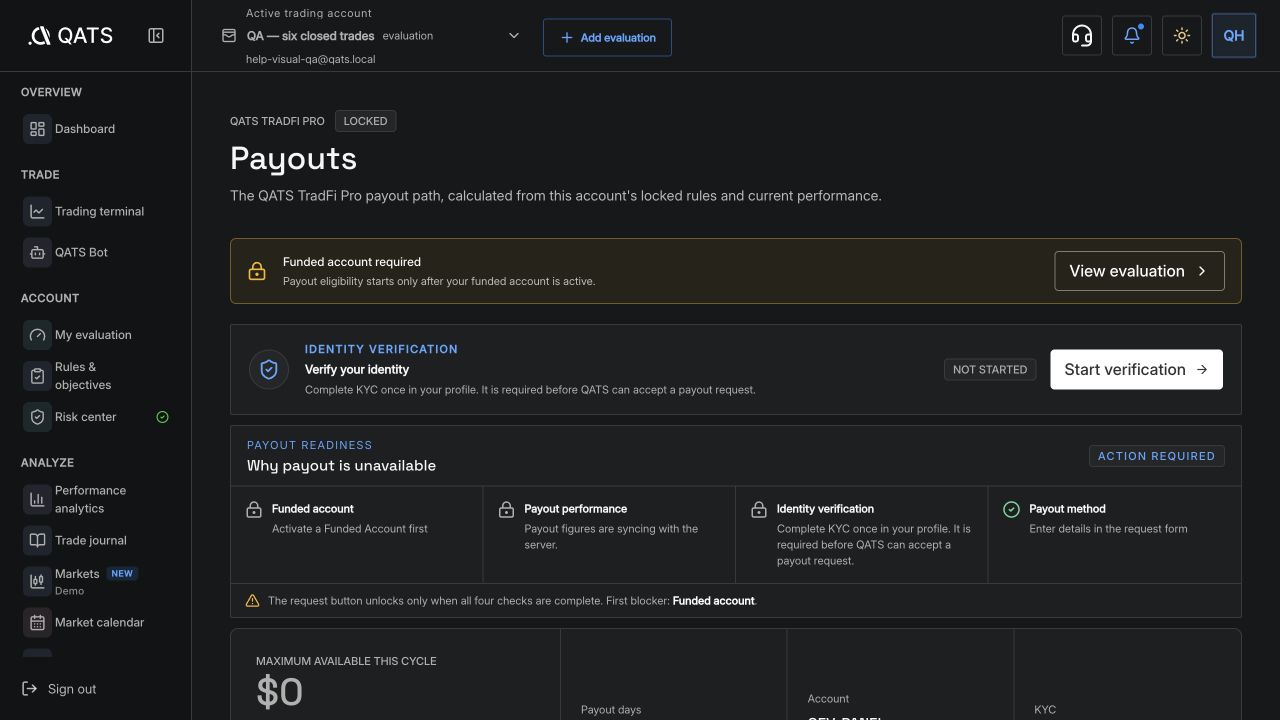Image resolution: width=1280 pixels, height=720 pixels.
Task: Expand active trading account dropdown
Action: coord(514,36)
